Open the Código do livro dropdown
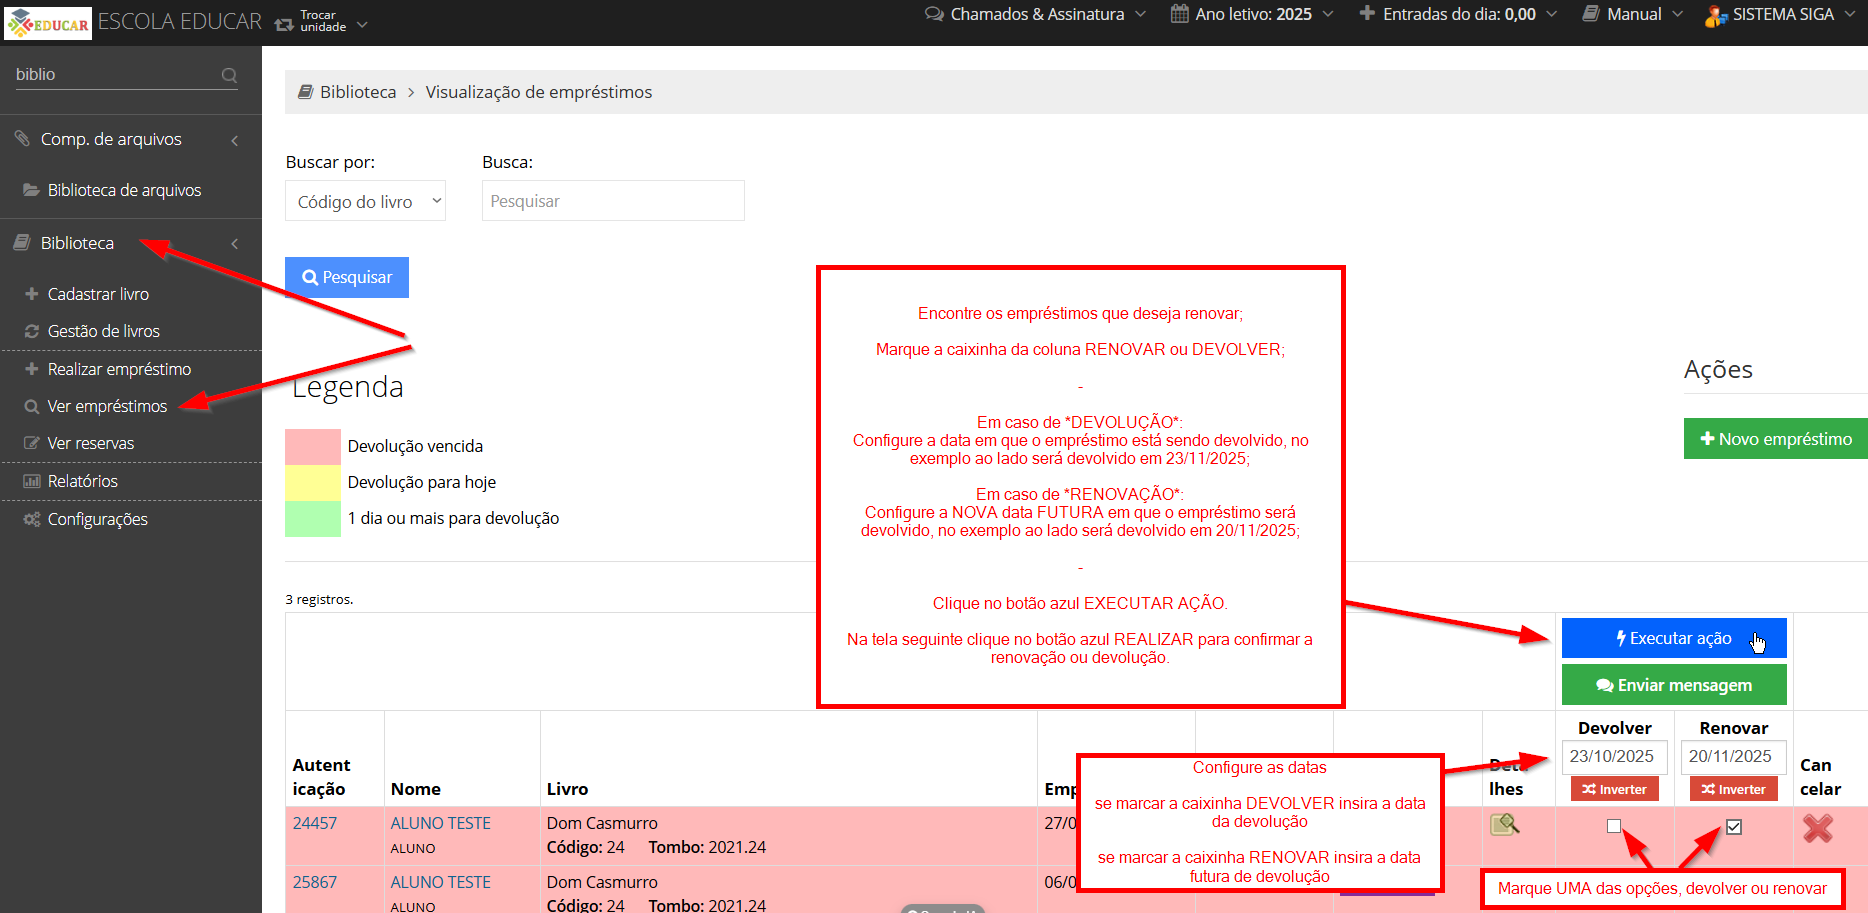The image size is (1868, 913). [x=365, y=201]
